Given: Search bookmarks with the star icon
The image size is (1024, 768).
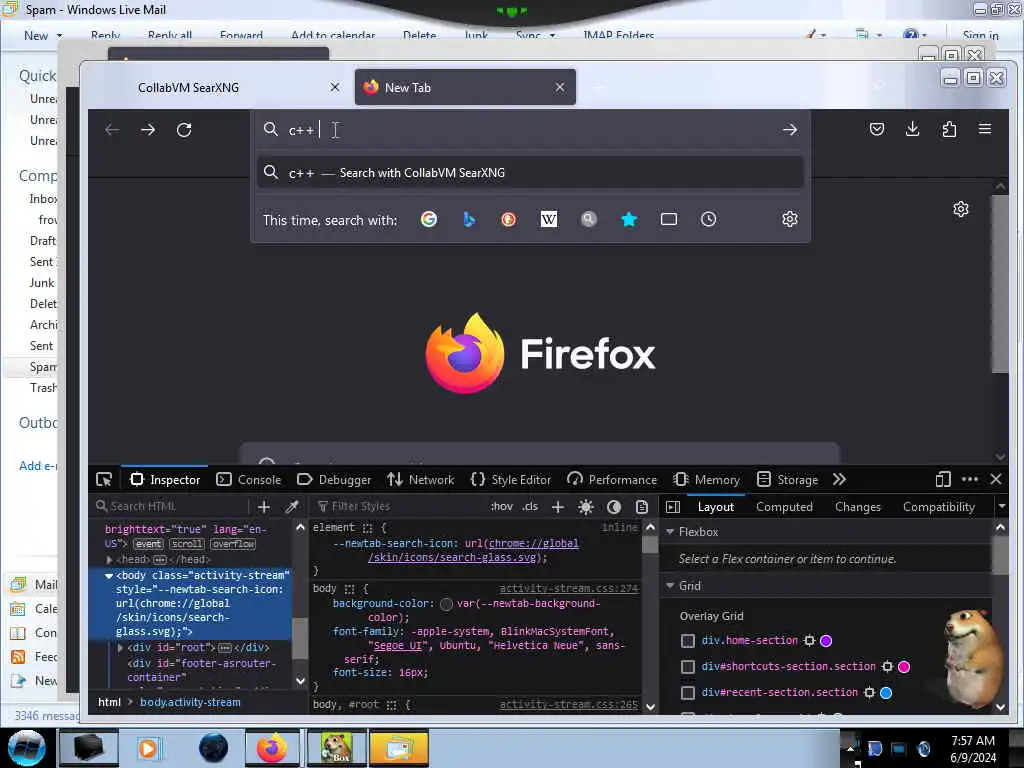Looking at the screenshot, I should coord(629,219).
